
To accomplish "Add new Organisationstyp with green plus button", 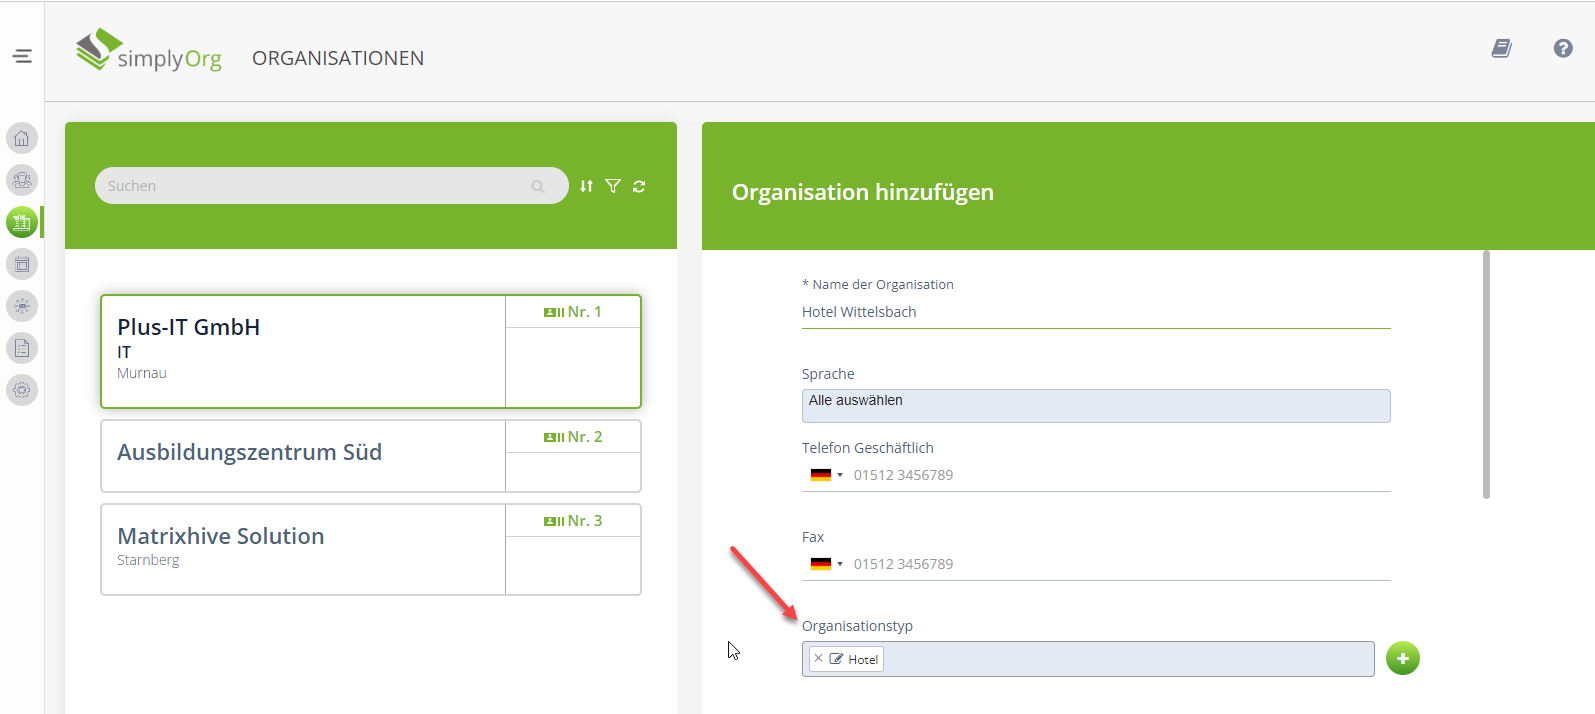I will tap(1402, 658).
